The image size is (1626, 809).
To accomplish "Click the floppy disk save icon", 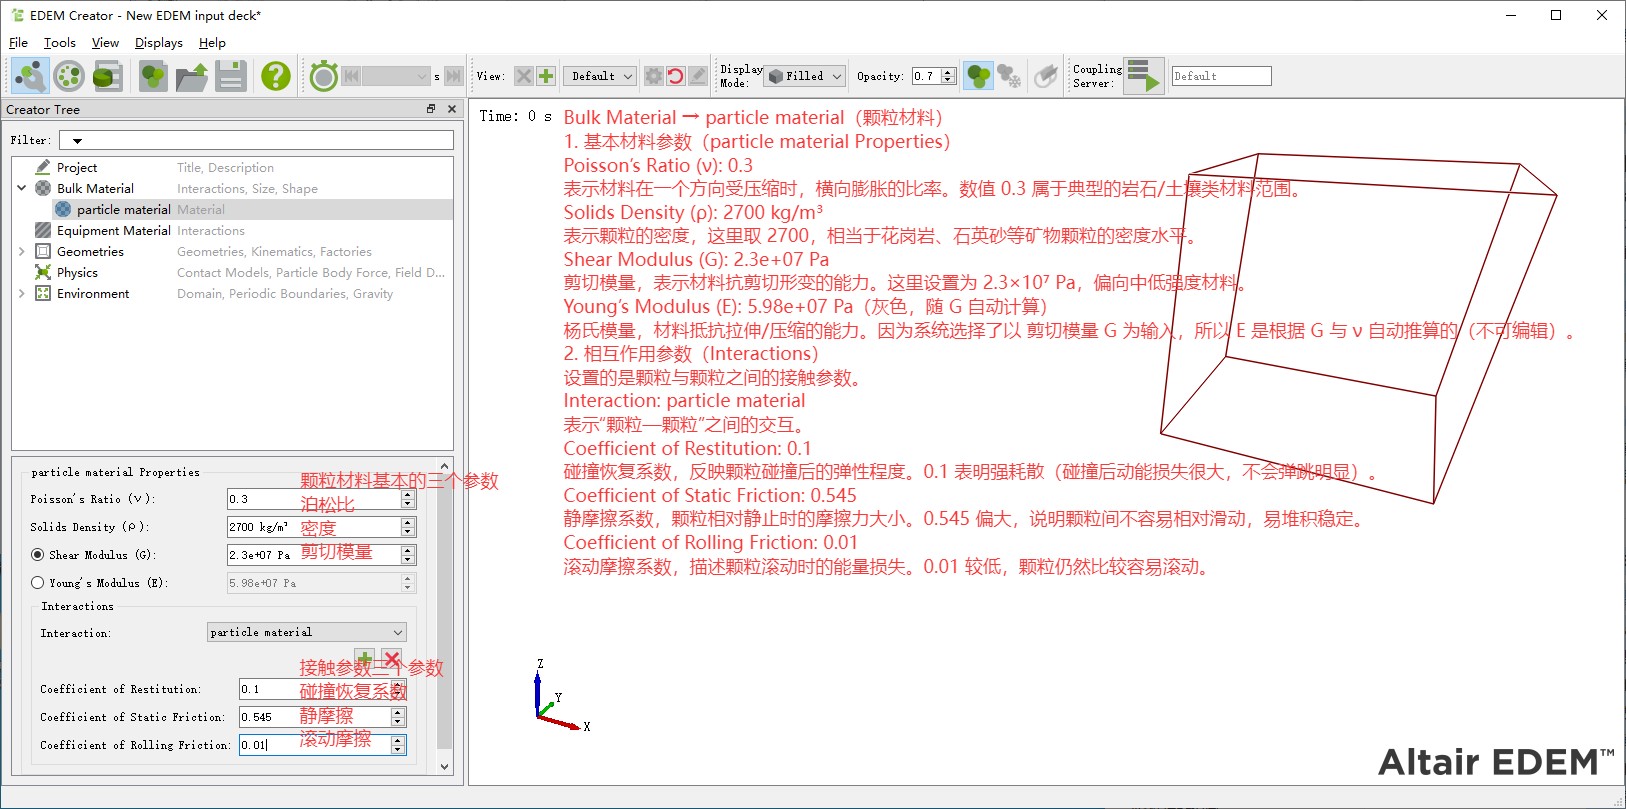I will pyautogui.click(x=231, y=76).
